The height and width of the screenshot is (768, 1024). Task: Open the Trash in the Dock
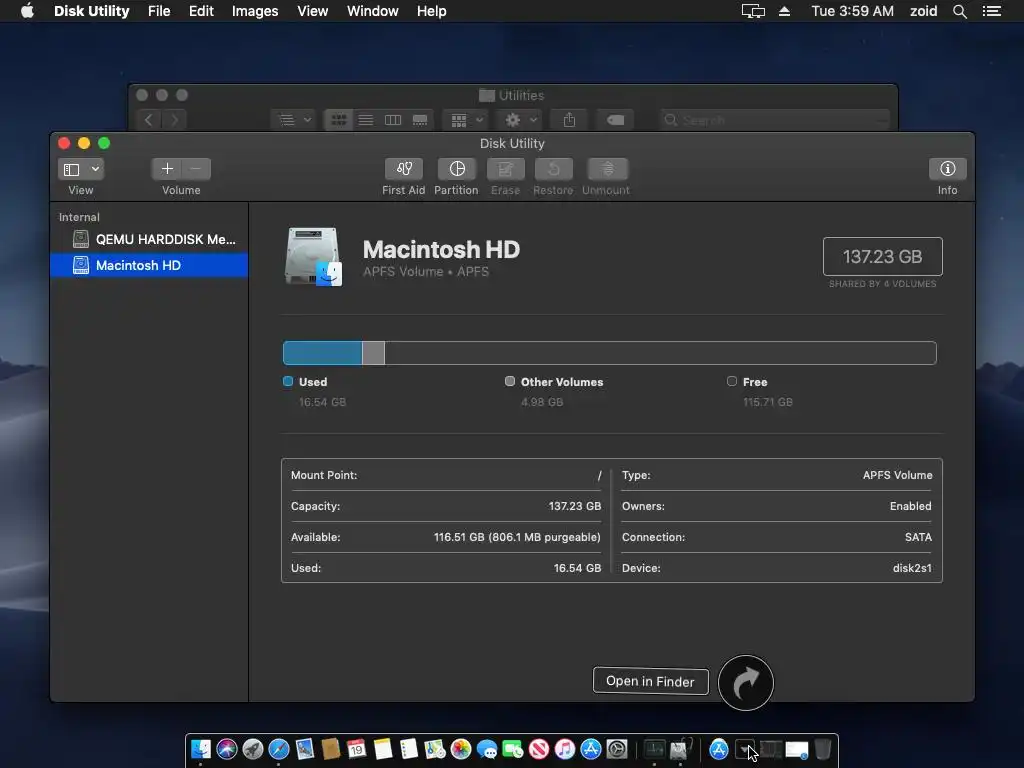[x=823, y=749]
